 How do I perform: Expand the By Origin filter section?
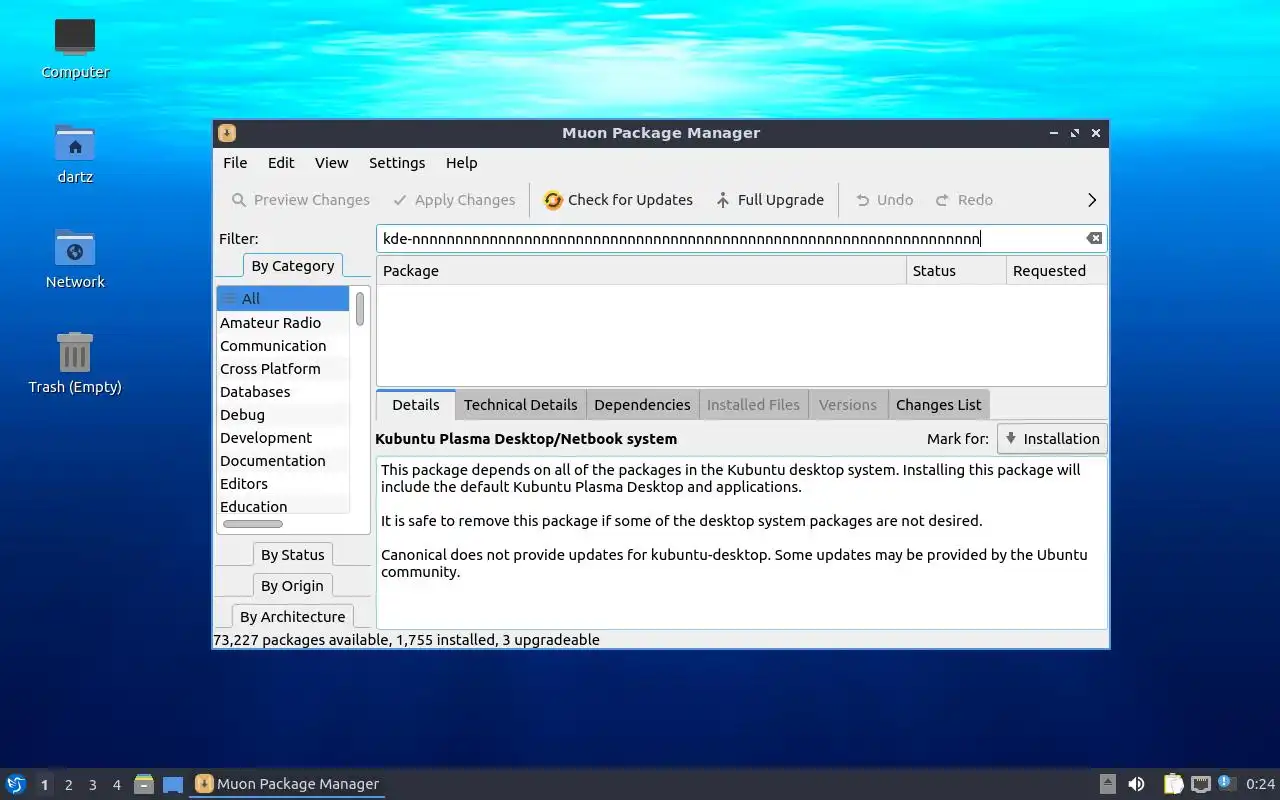pos(292,586)
